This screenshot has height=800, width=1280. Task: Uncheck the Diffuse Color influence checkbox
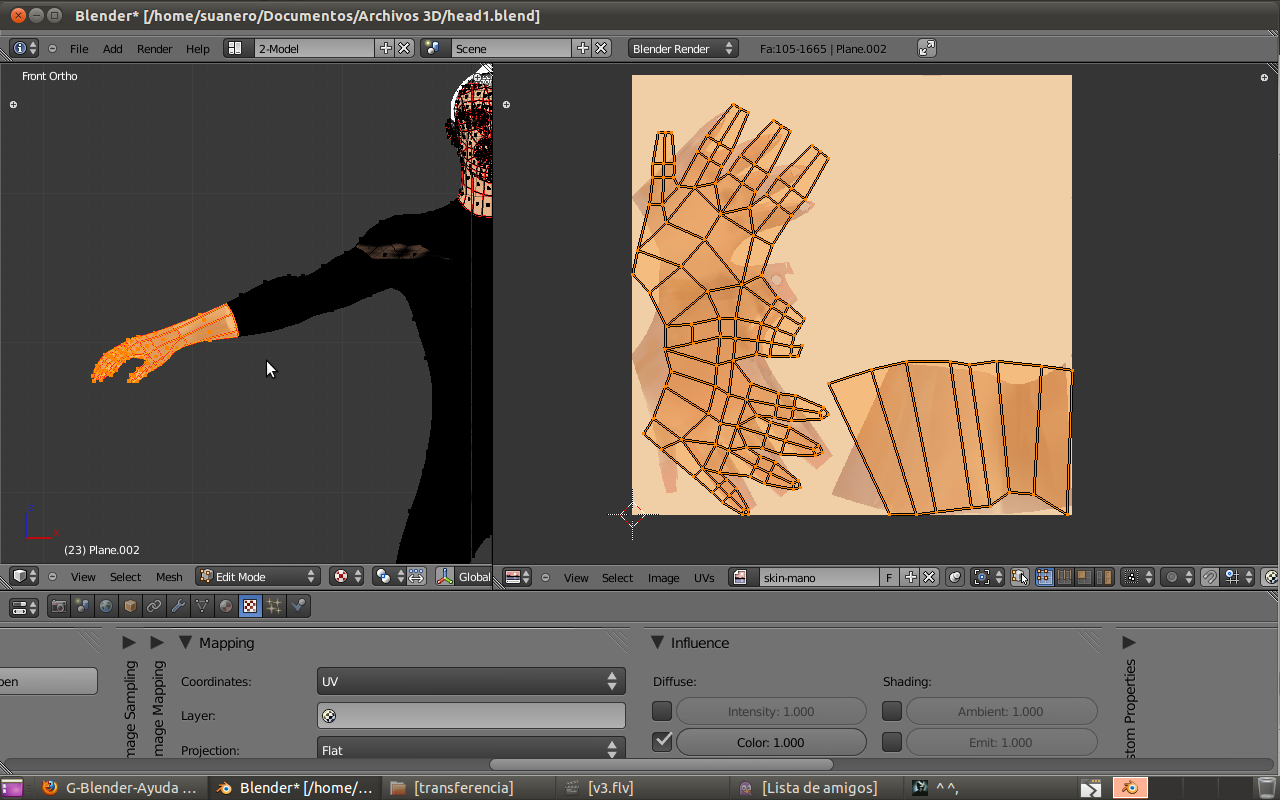662,742
